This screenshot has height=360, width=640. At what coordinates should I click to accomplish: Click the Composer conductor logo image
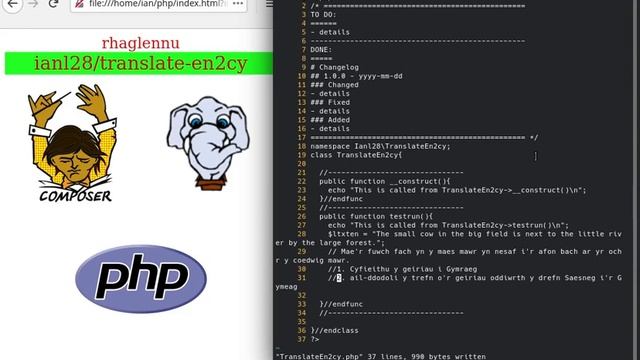[72, 143]
